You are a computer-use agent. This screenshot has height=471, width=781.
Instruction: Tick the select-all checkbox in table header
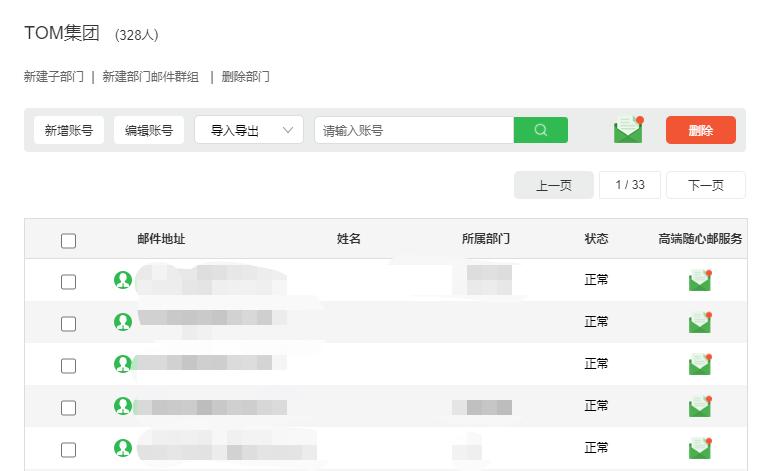click(x=68, y=241)
